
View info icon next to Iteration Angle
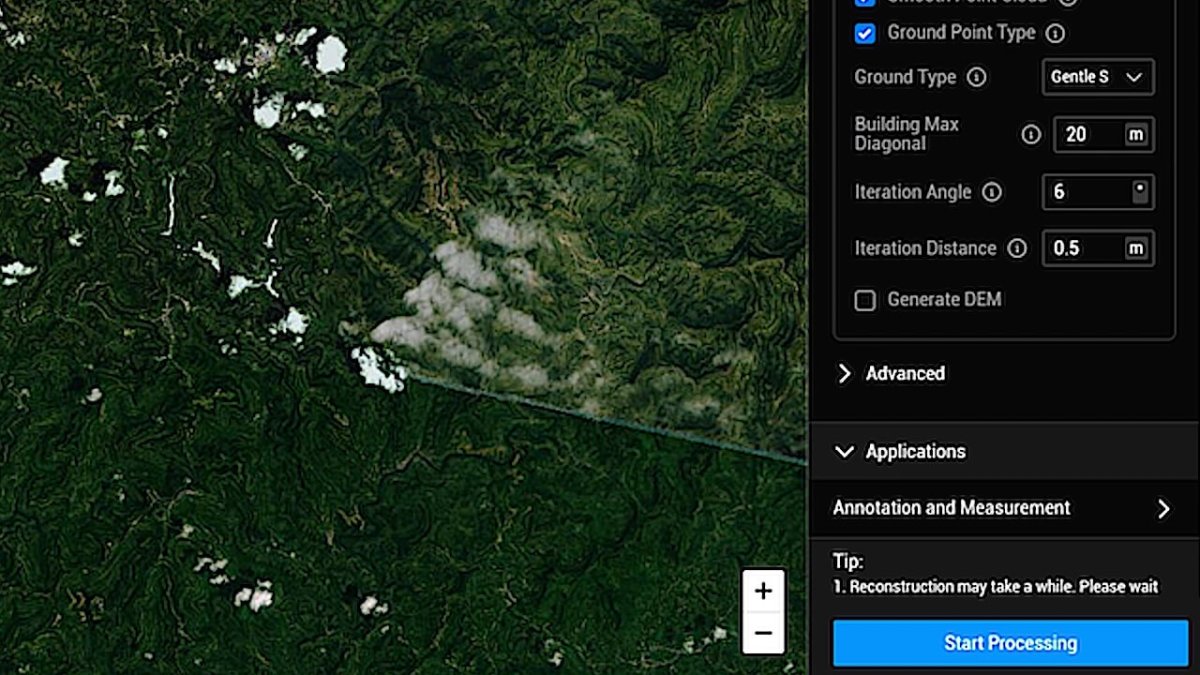point(992,192)
